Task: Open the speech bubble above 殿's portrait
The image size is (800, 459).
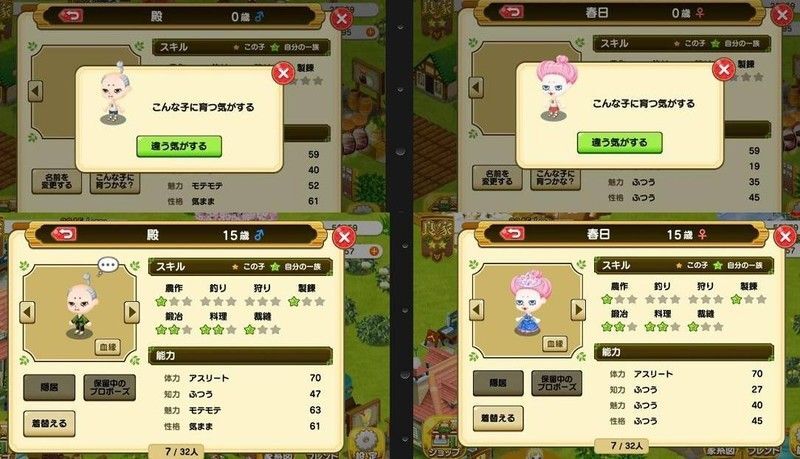Action: [x=108, y=265]
